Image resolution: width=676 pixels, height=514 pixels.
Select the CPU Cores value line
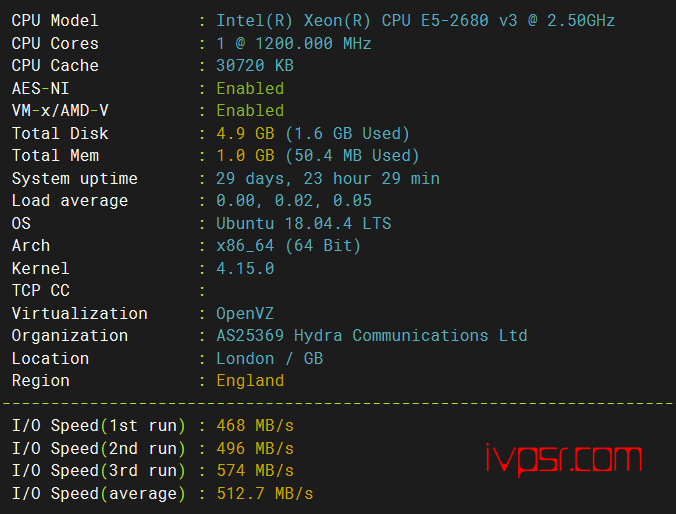point(294,44)
